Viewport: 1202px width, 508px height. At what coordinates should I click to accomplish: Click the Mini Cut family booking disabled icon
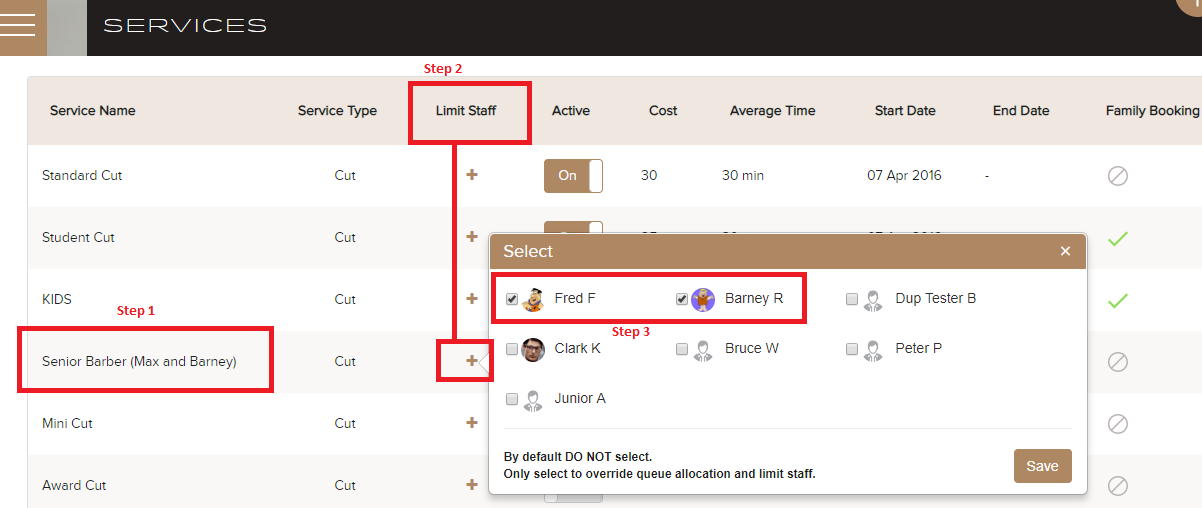tap(1117, 424)
